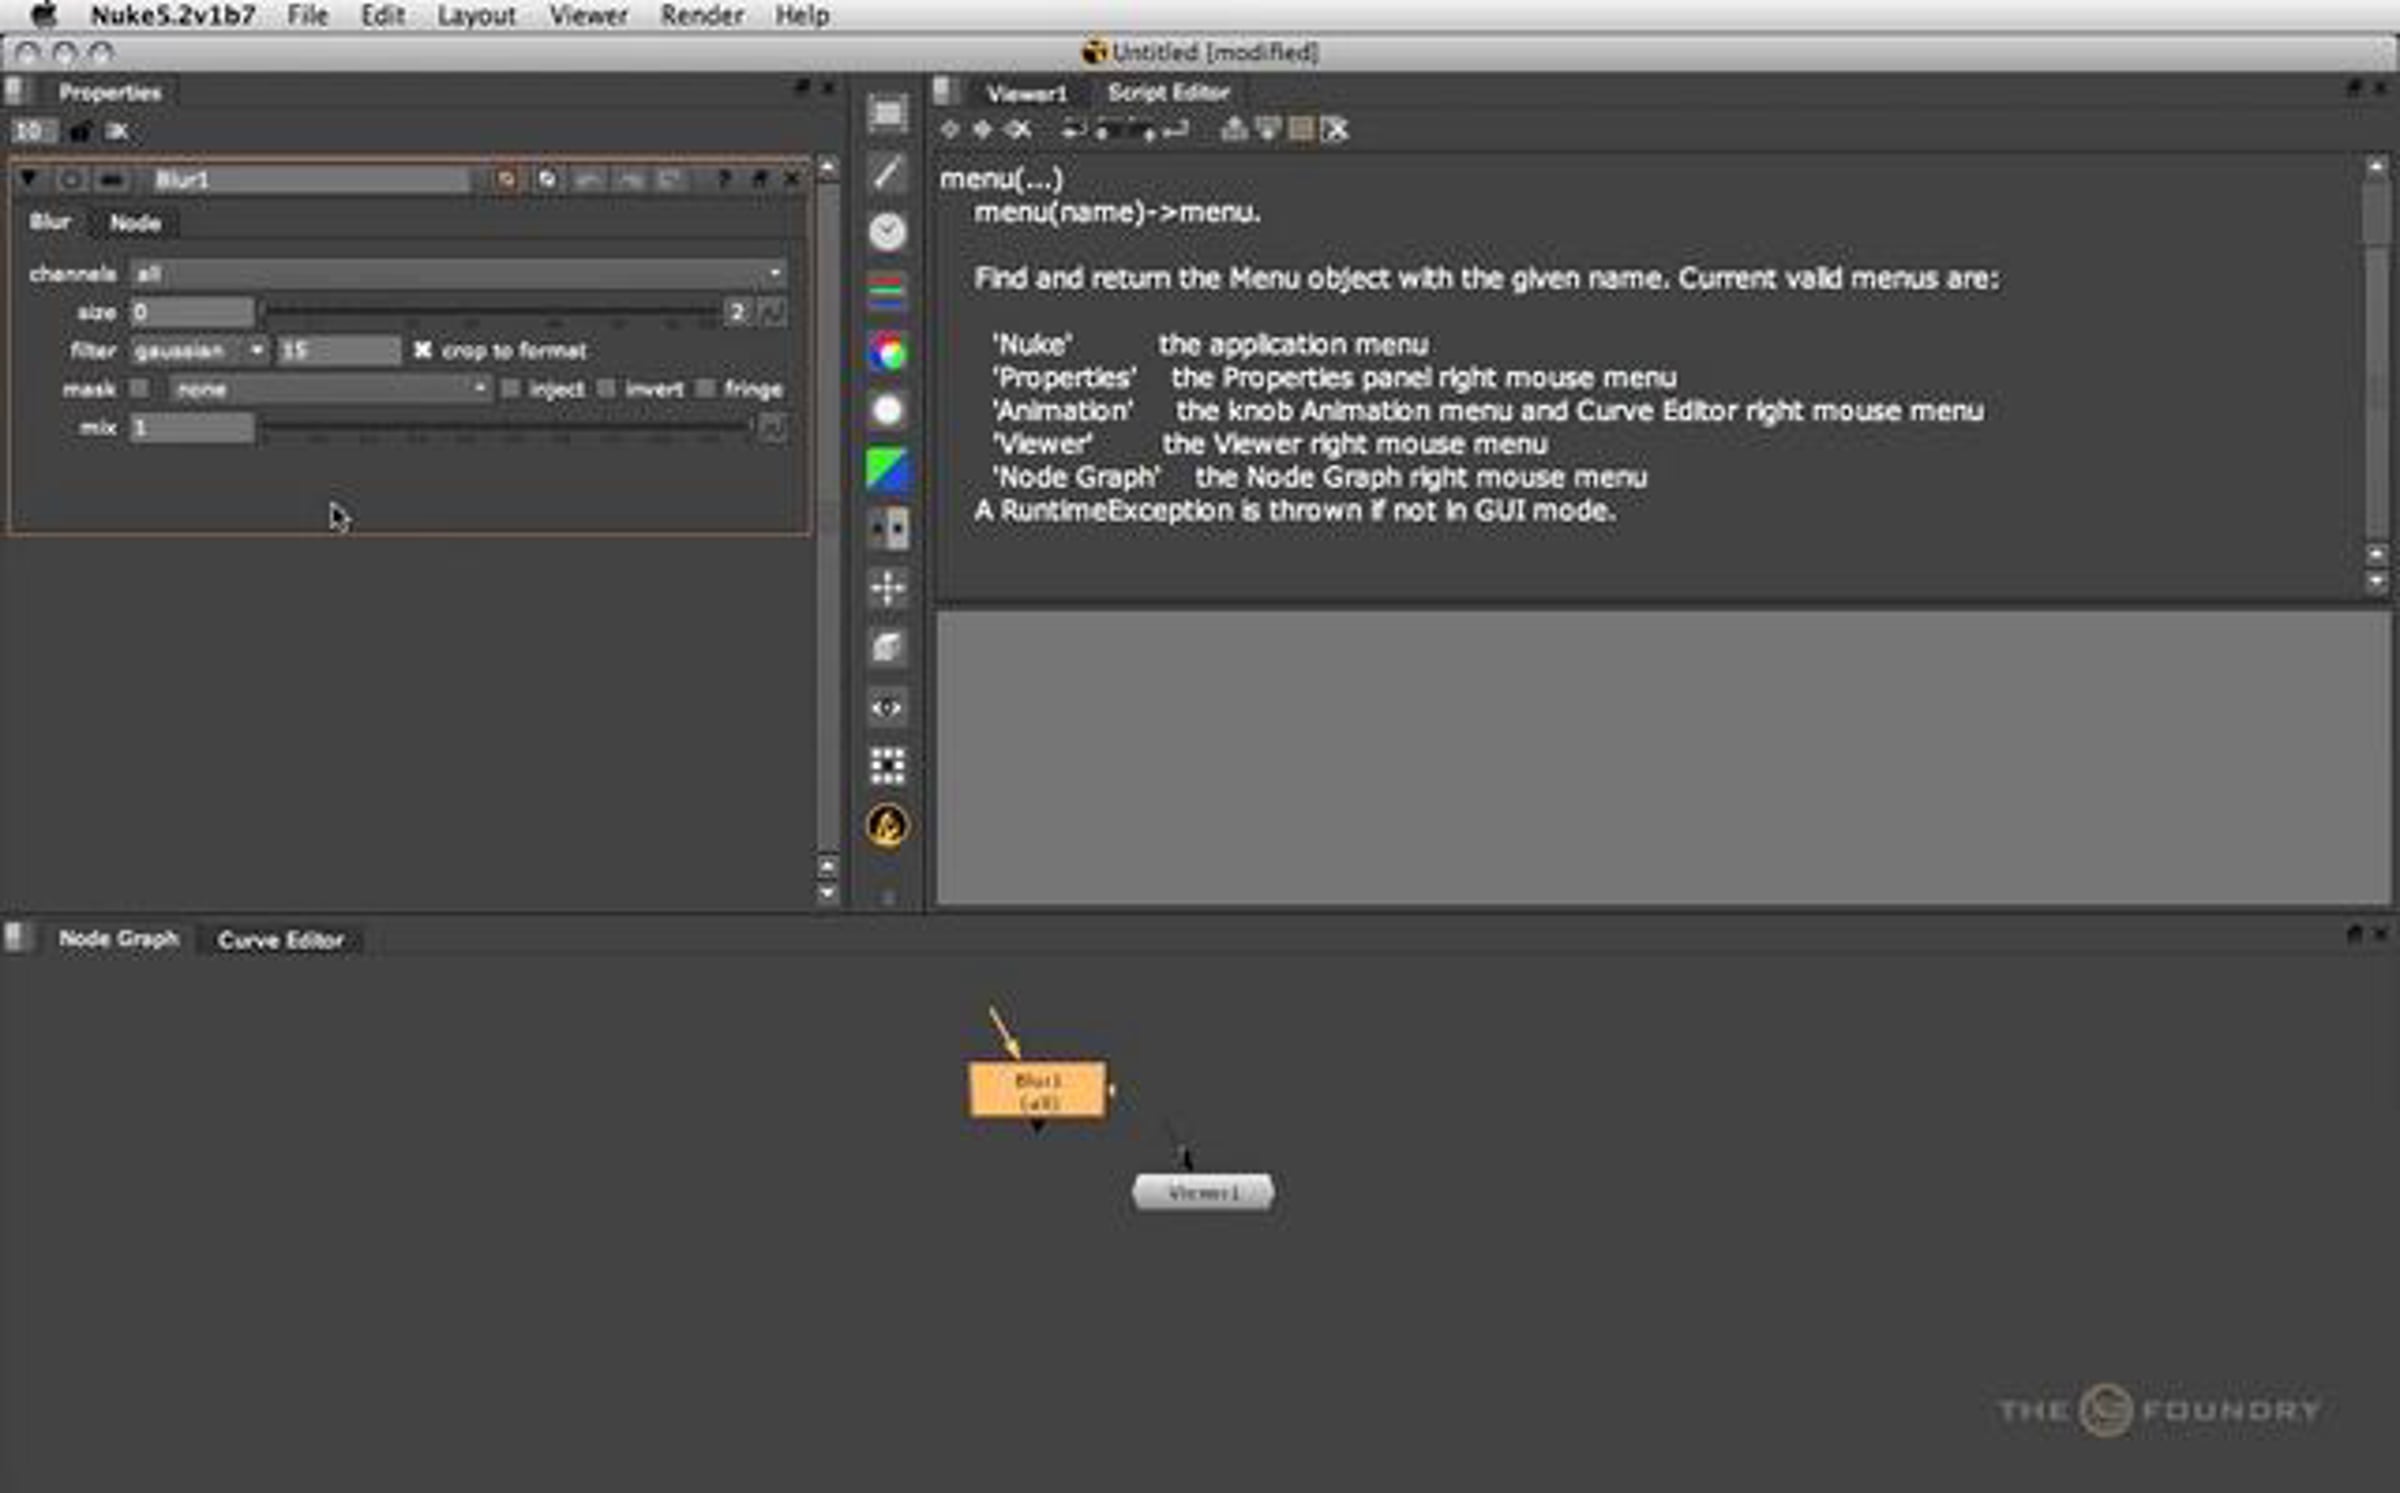Open the Channel nodes menu (RGB stripes)
Viewport: 2400px width, 1493px height.
[x=887, y=291]
